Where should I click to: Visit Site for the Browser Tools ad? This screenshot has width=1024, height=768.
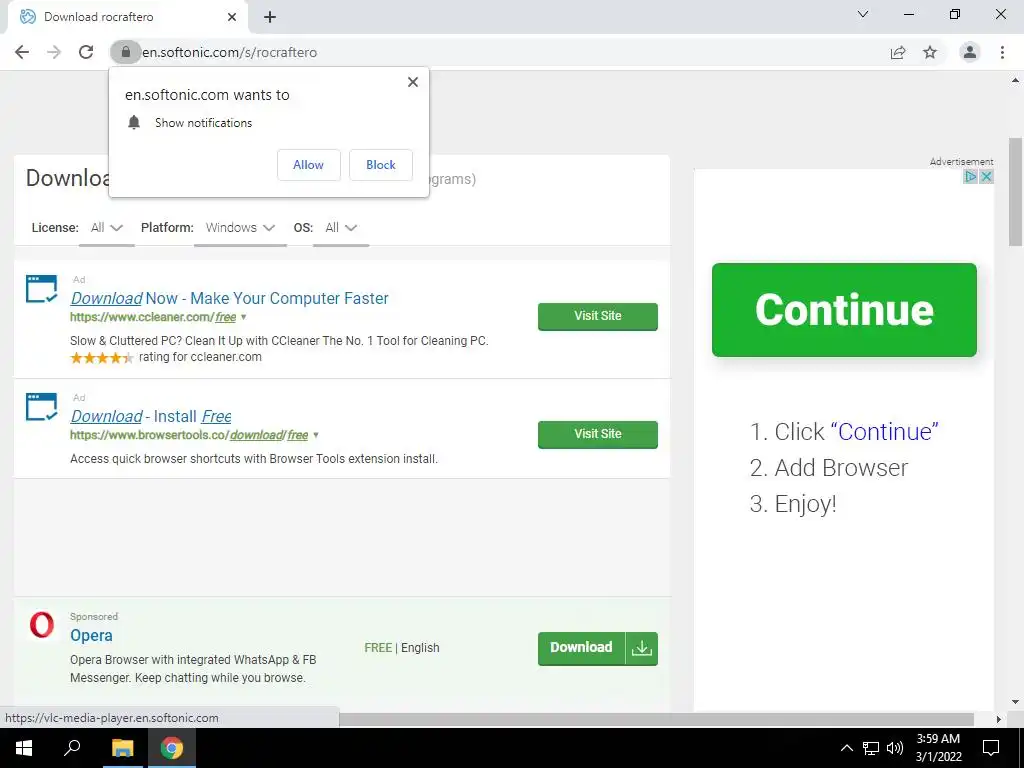[598, 434]
